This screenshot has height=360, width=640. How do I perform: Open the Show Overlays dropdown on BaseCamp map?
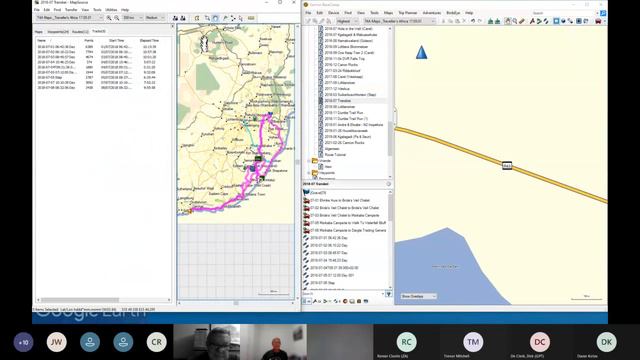click(418, 296)
